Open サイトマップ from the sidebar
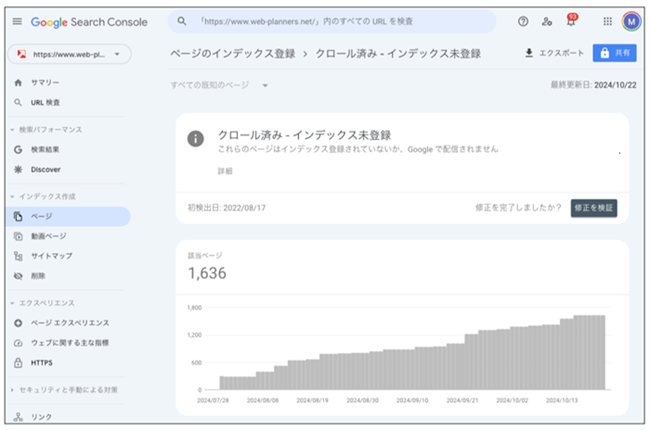This screenshot has width=650, height=430. tap(51, 256)
